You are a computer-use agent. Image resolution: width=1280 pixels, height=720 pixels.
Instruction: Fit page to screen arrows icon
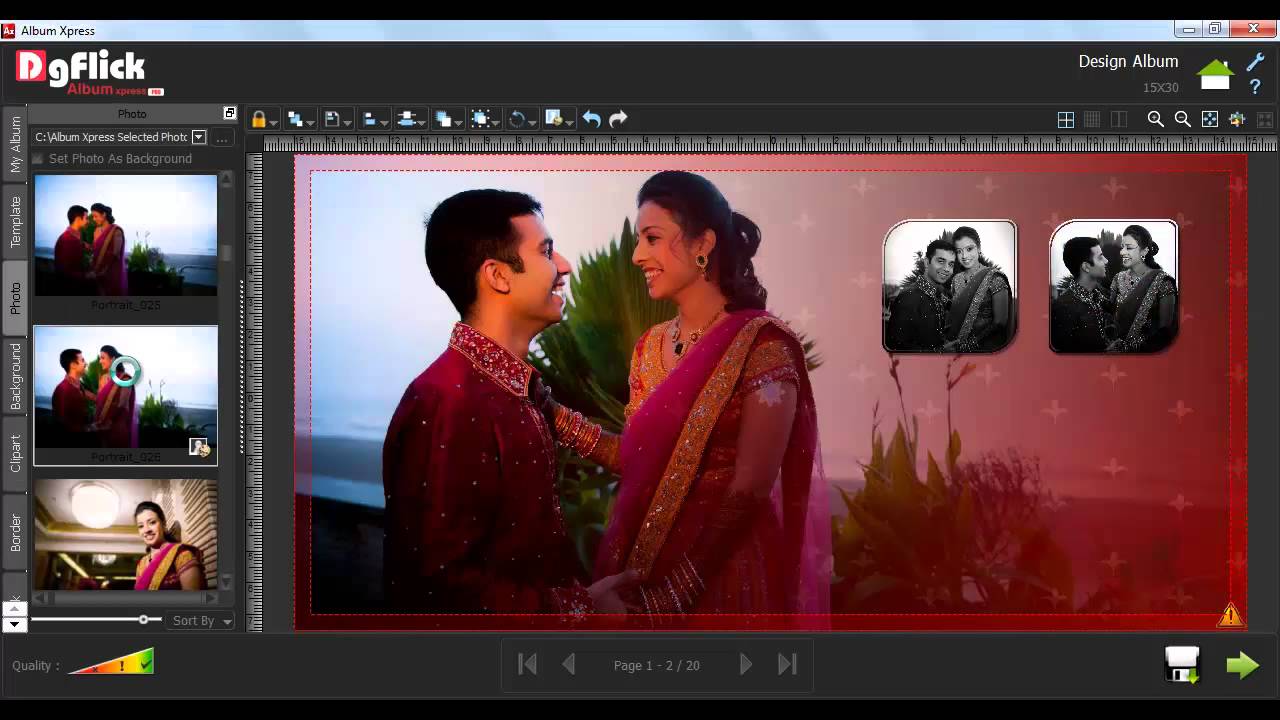tap(1210, 119)
